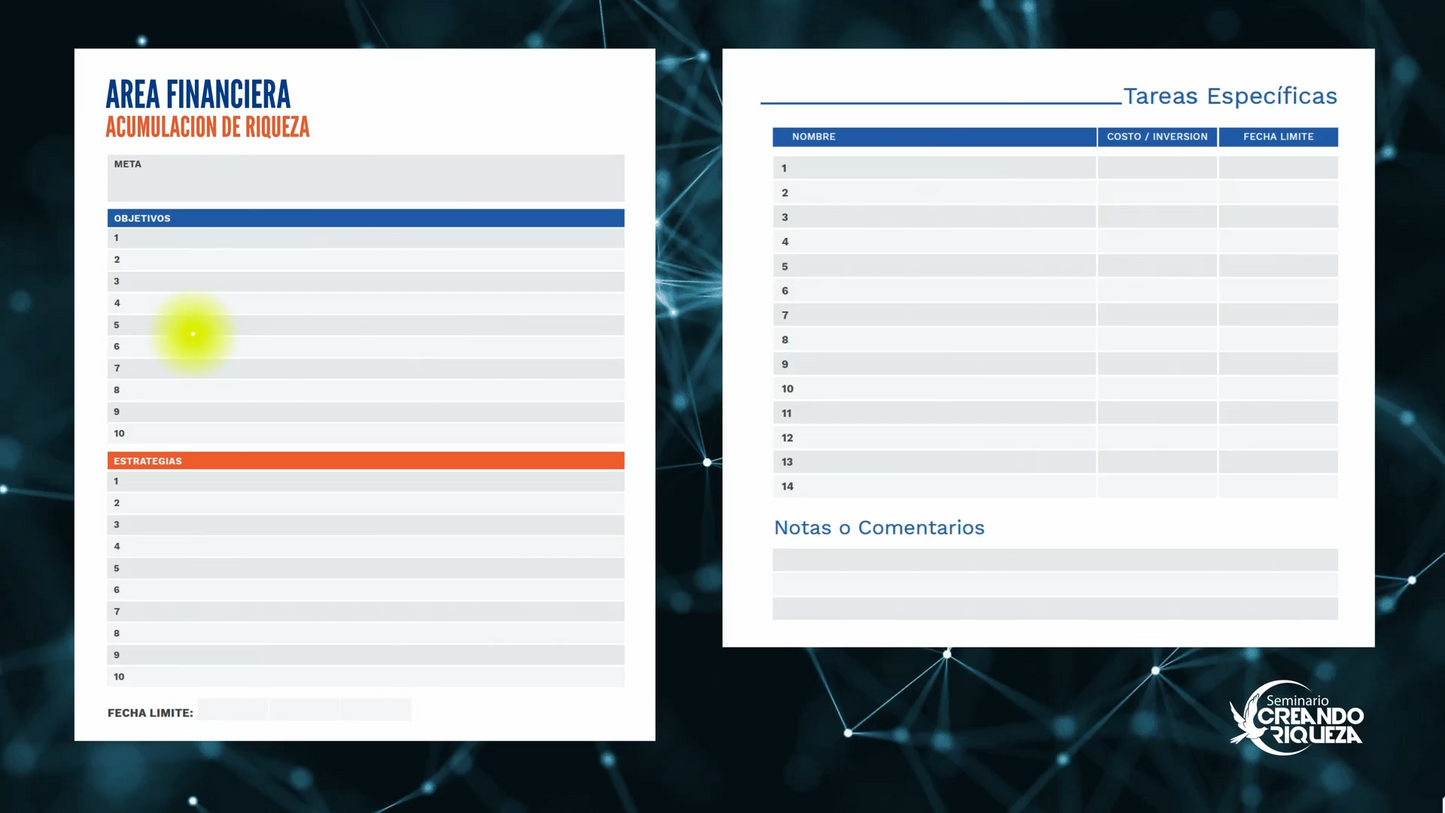Click the COSTO / INVERSION column header

(x=1157, y=137)
